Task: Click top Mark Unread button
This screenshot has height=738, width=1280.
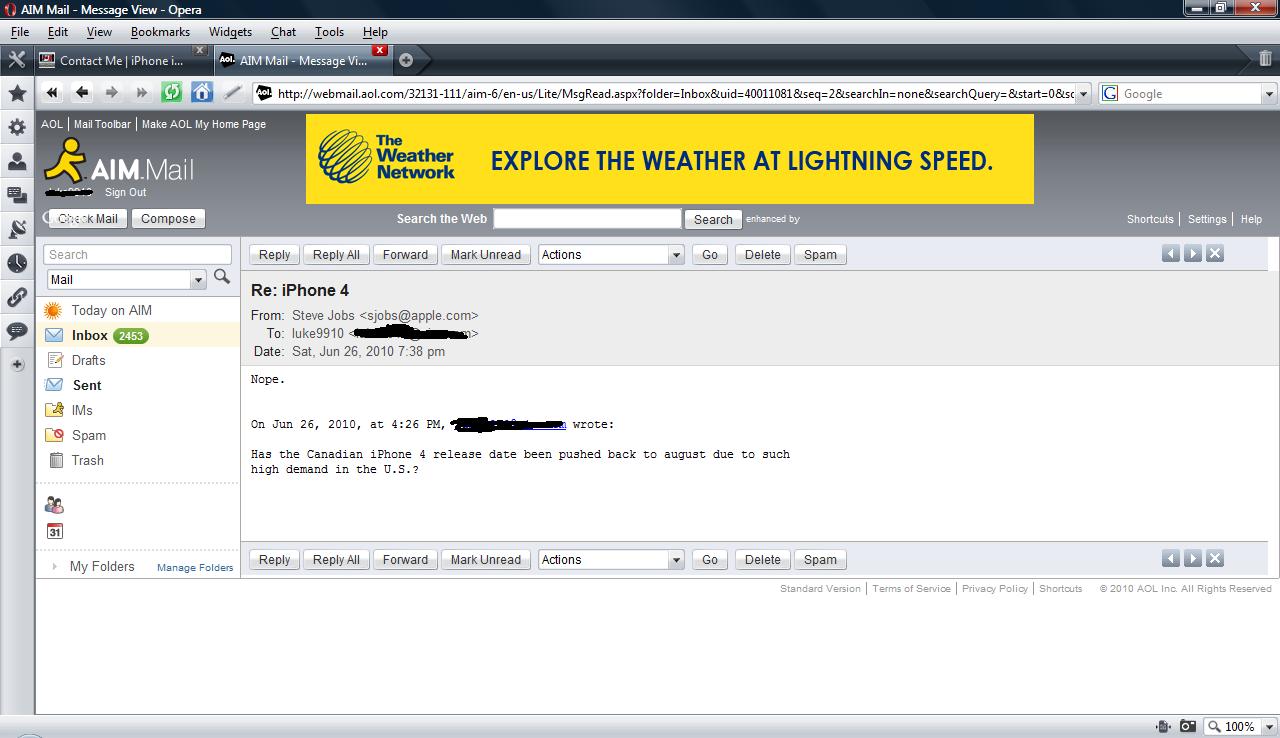Action: (486, 255)
